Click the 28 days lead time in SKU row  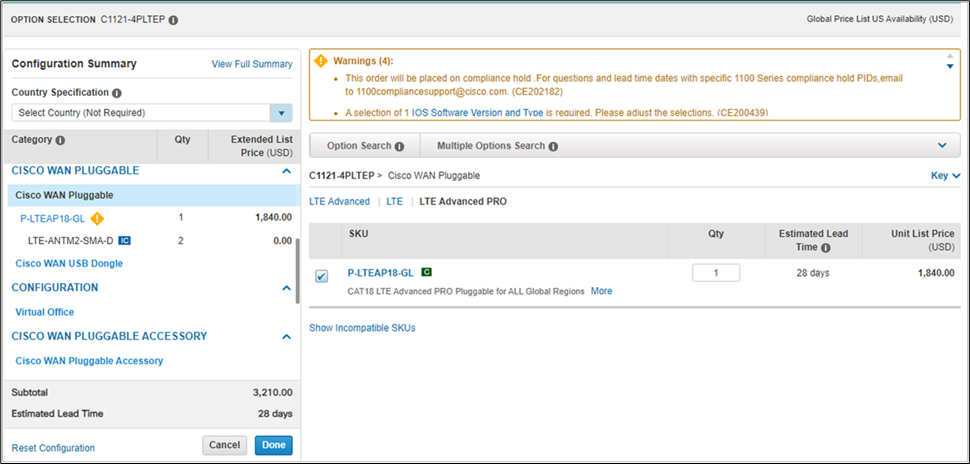813,273
